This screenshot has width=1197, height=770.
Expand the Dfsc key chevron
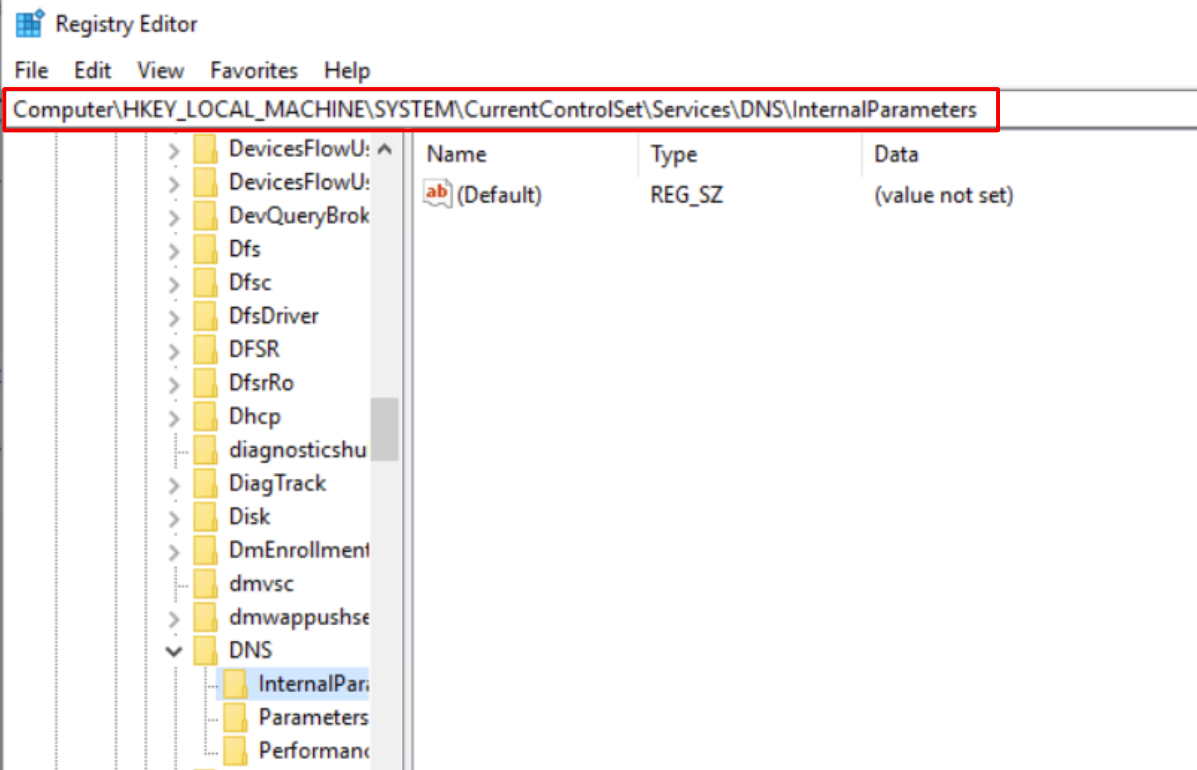pyautogui.click(x=174, y=285)
